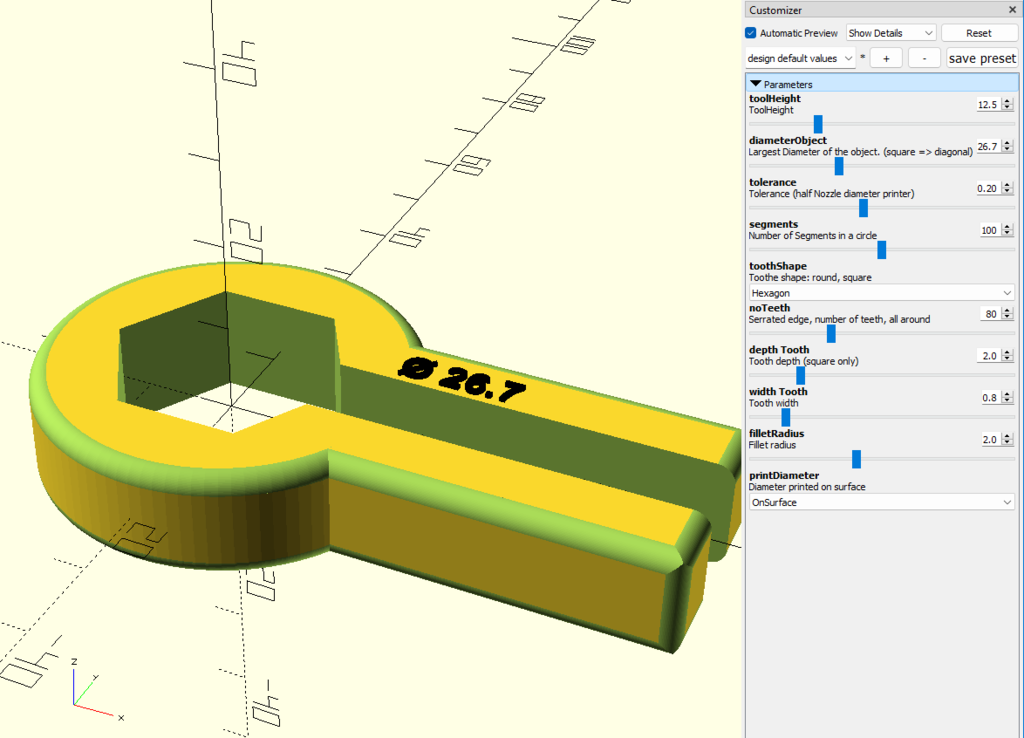The image size is (1024, 738).
Task: Click the plus button to add preset
Action: 885,58
